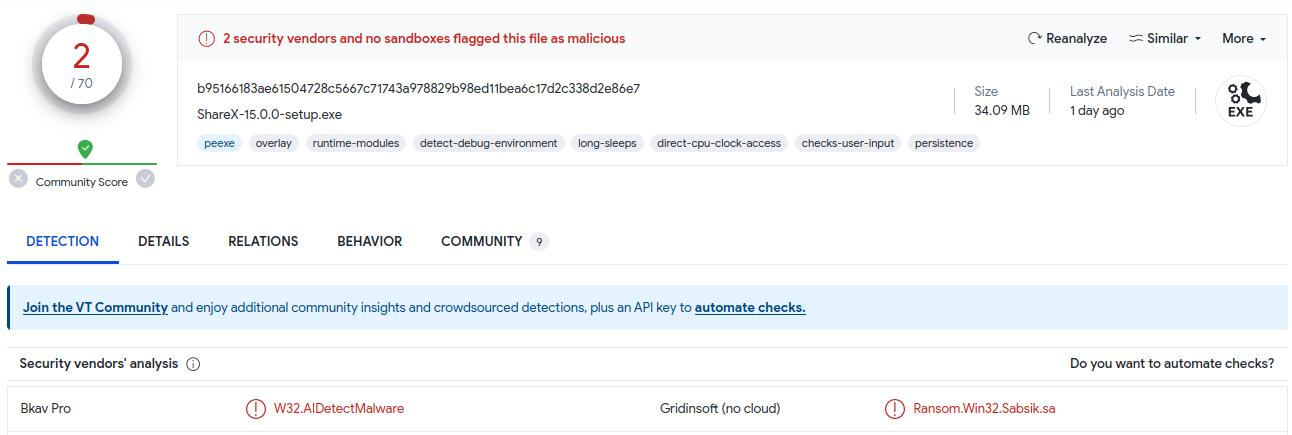This screenshot has width=1292, height=435.
Task: Click the detection score gauge 2/70
Action: coord(82,65)
